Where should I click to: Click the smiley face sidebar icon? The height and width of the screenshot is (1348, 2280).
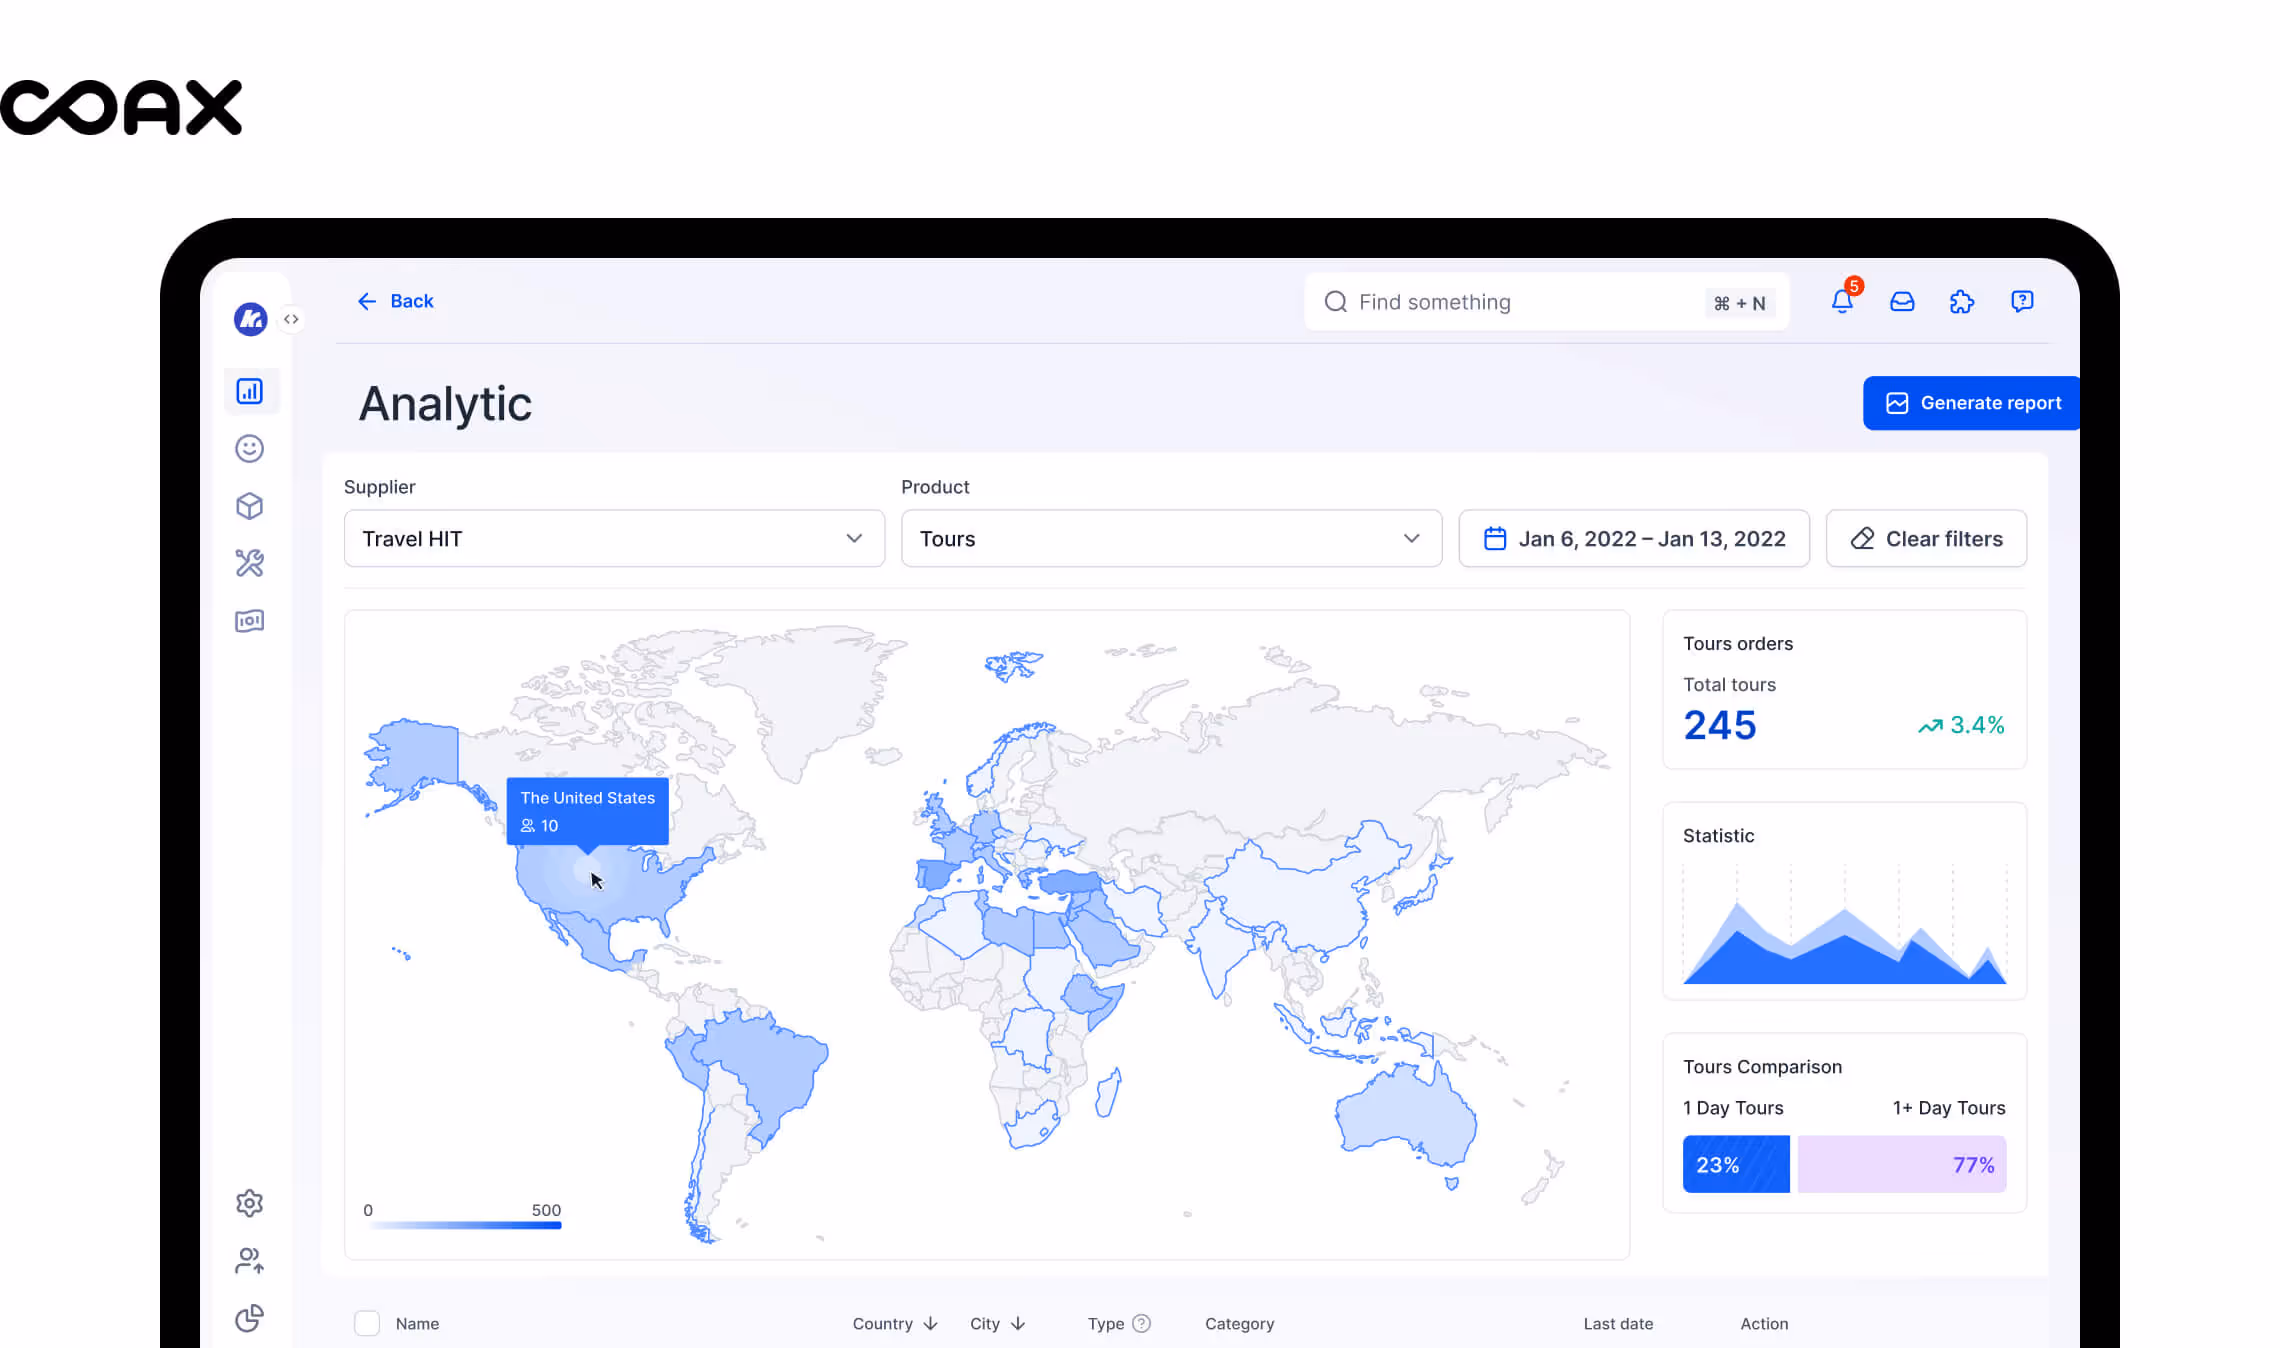tap(249, 448)
